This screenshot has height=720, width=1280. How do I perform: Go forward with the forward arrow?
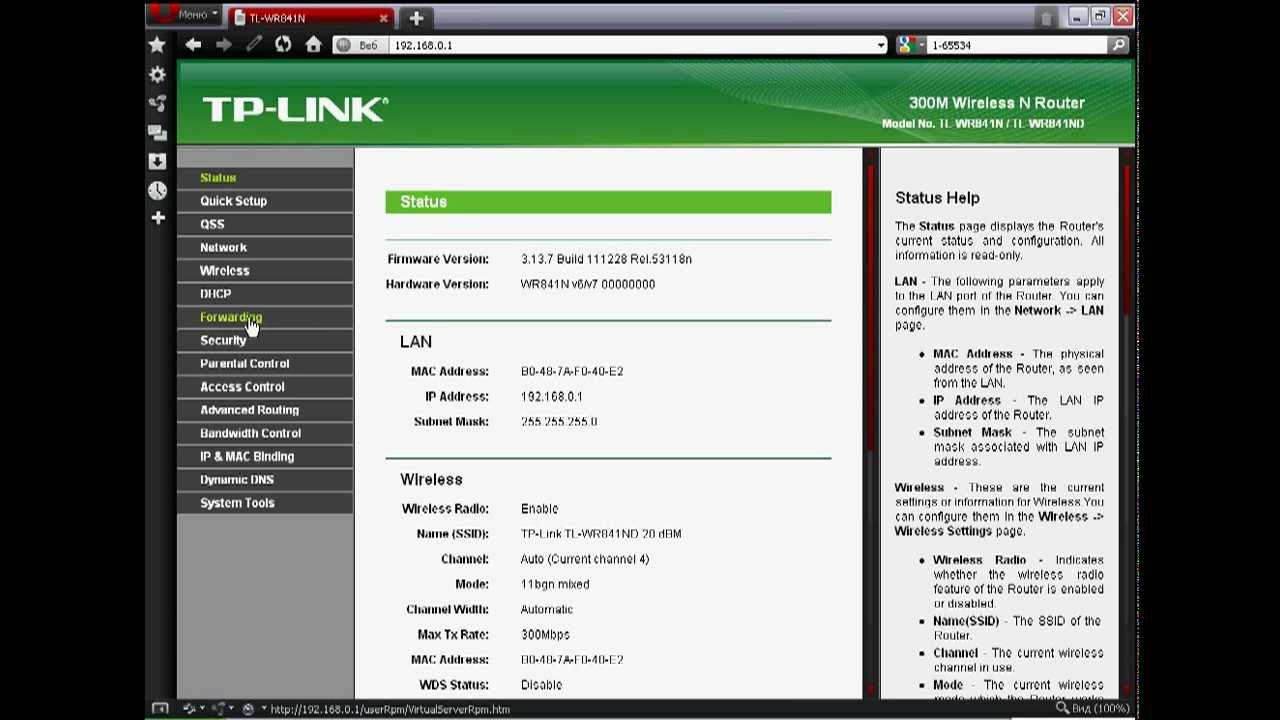224,45
